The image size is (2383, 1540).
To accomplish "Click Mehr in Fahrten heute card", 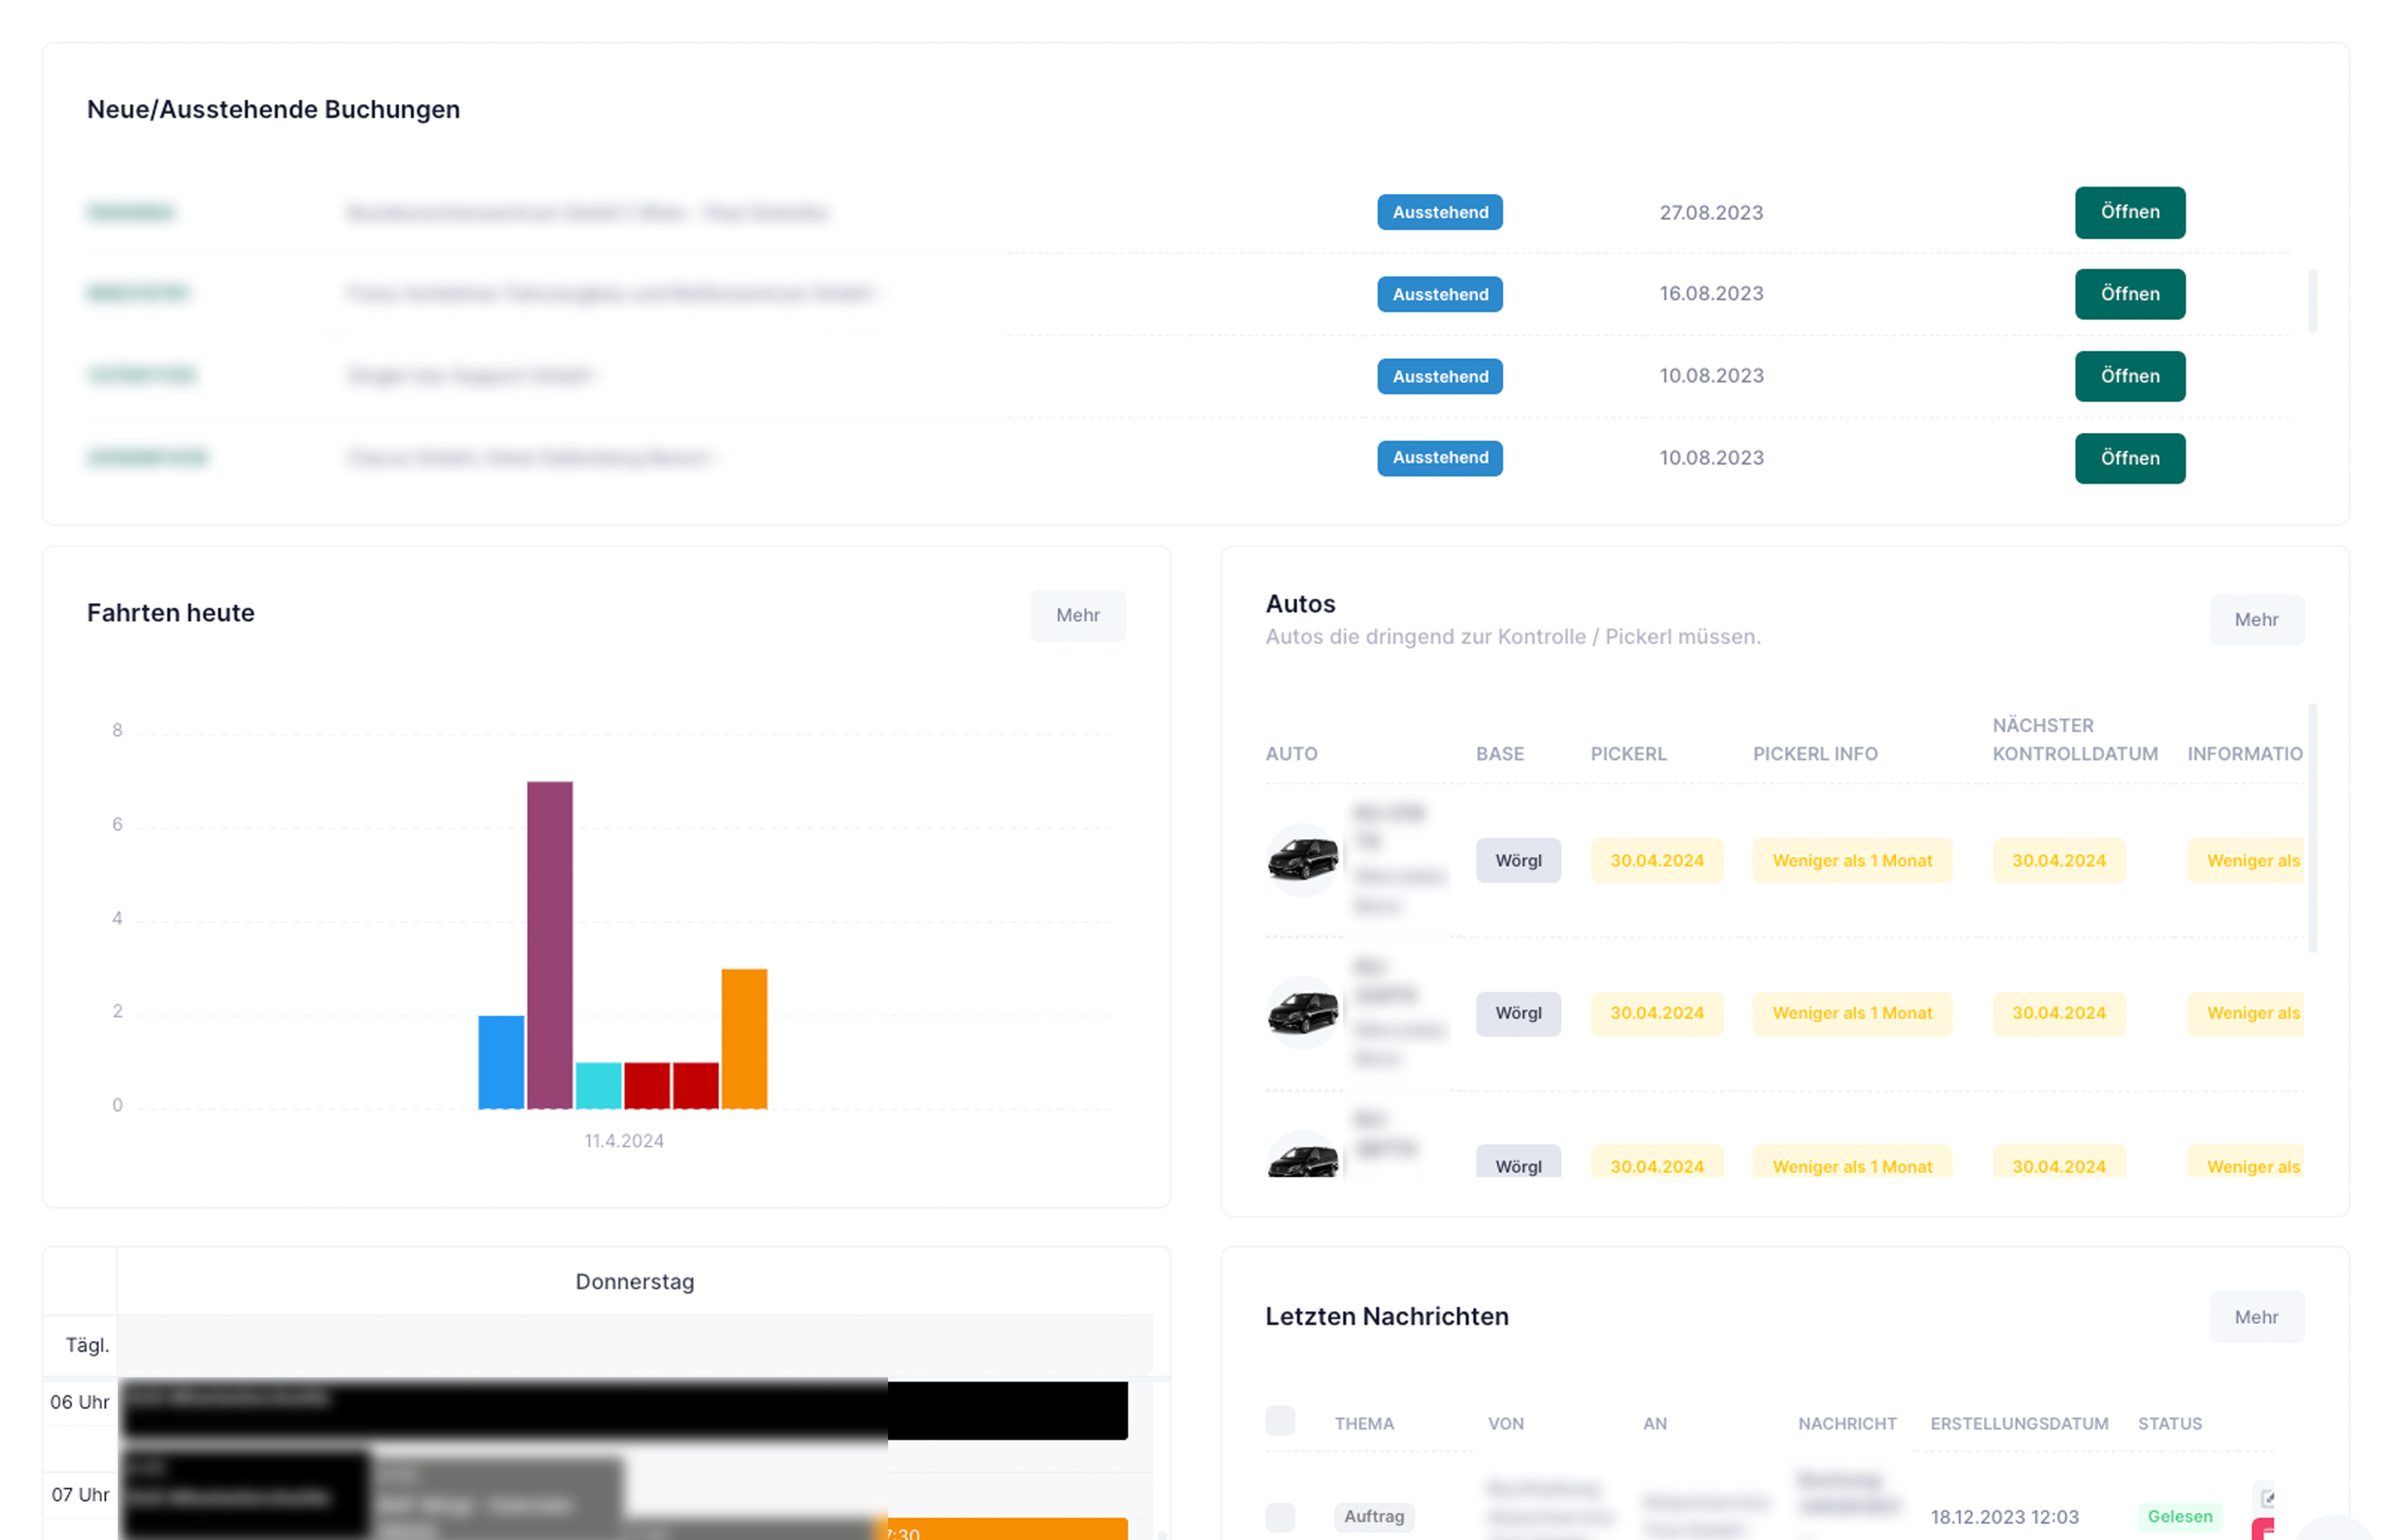I will pos(1077,615).
